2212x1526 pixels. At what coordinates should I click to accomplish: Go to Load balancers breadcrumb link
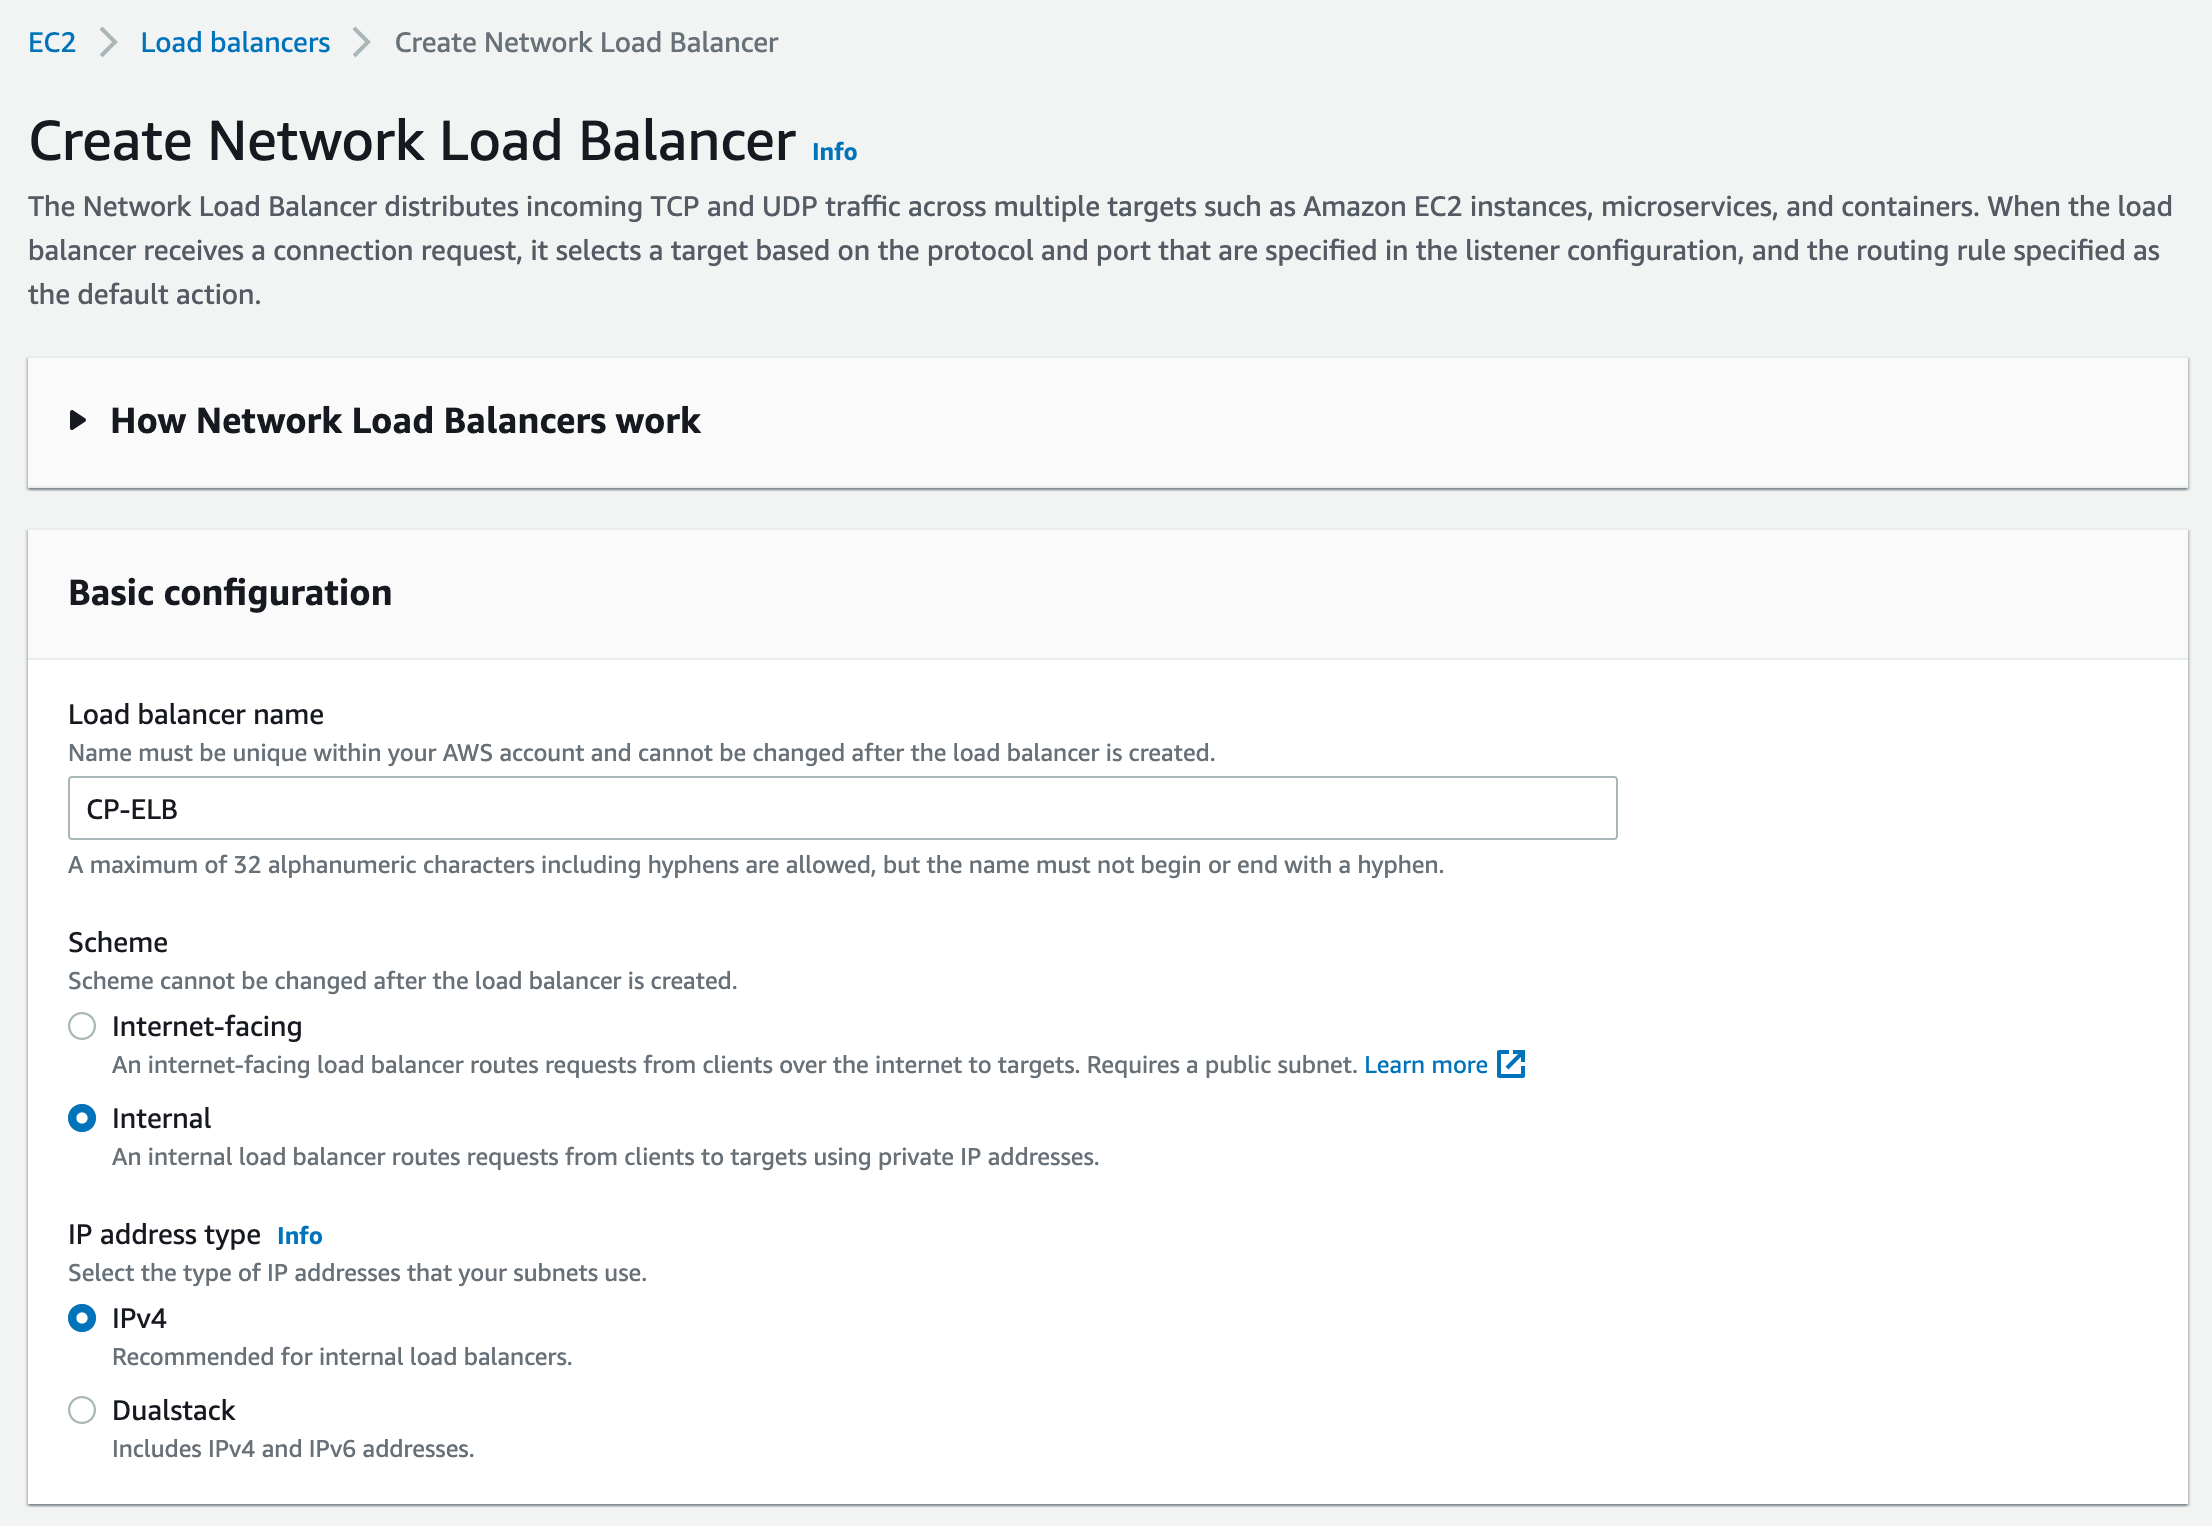(235, 43)
